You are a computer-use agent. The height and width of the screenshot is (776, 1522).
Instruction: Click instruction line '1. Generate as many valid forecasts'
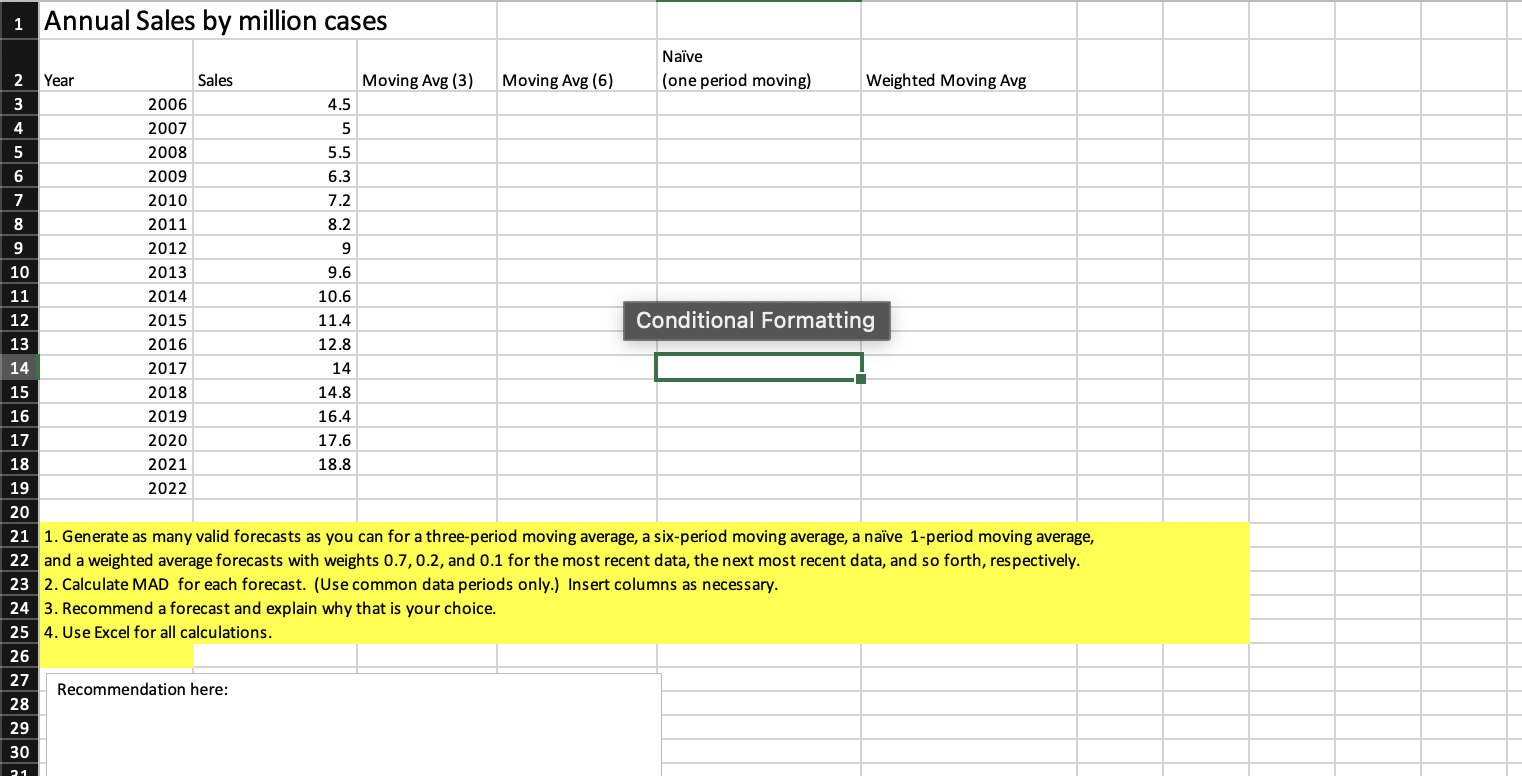pos(569,536)
